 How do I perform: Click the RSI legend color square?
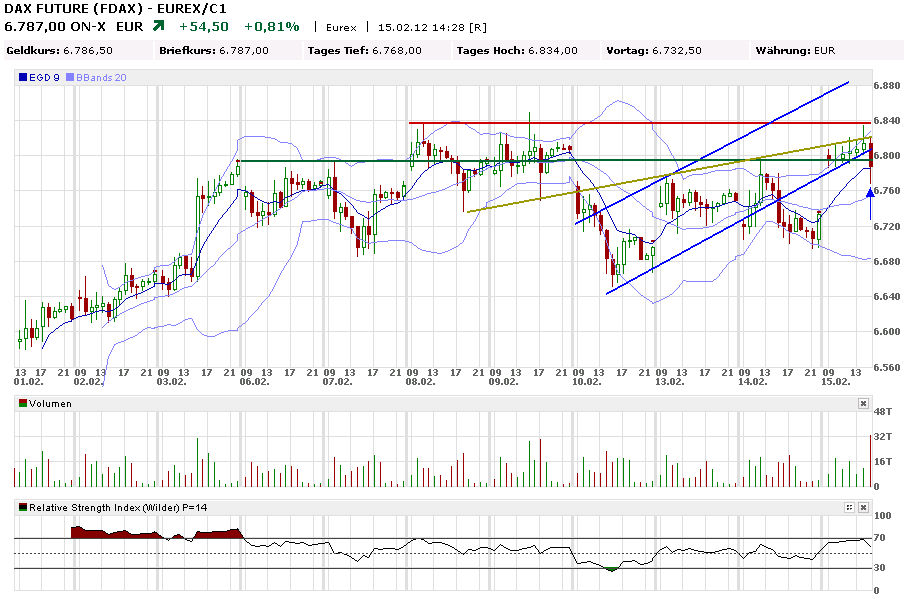point(23,507)
